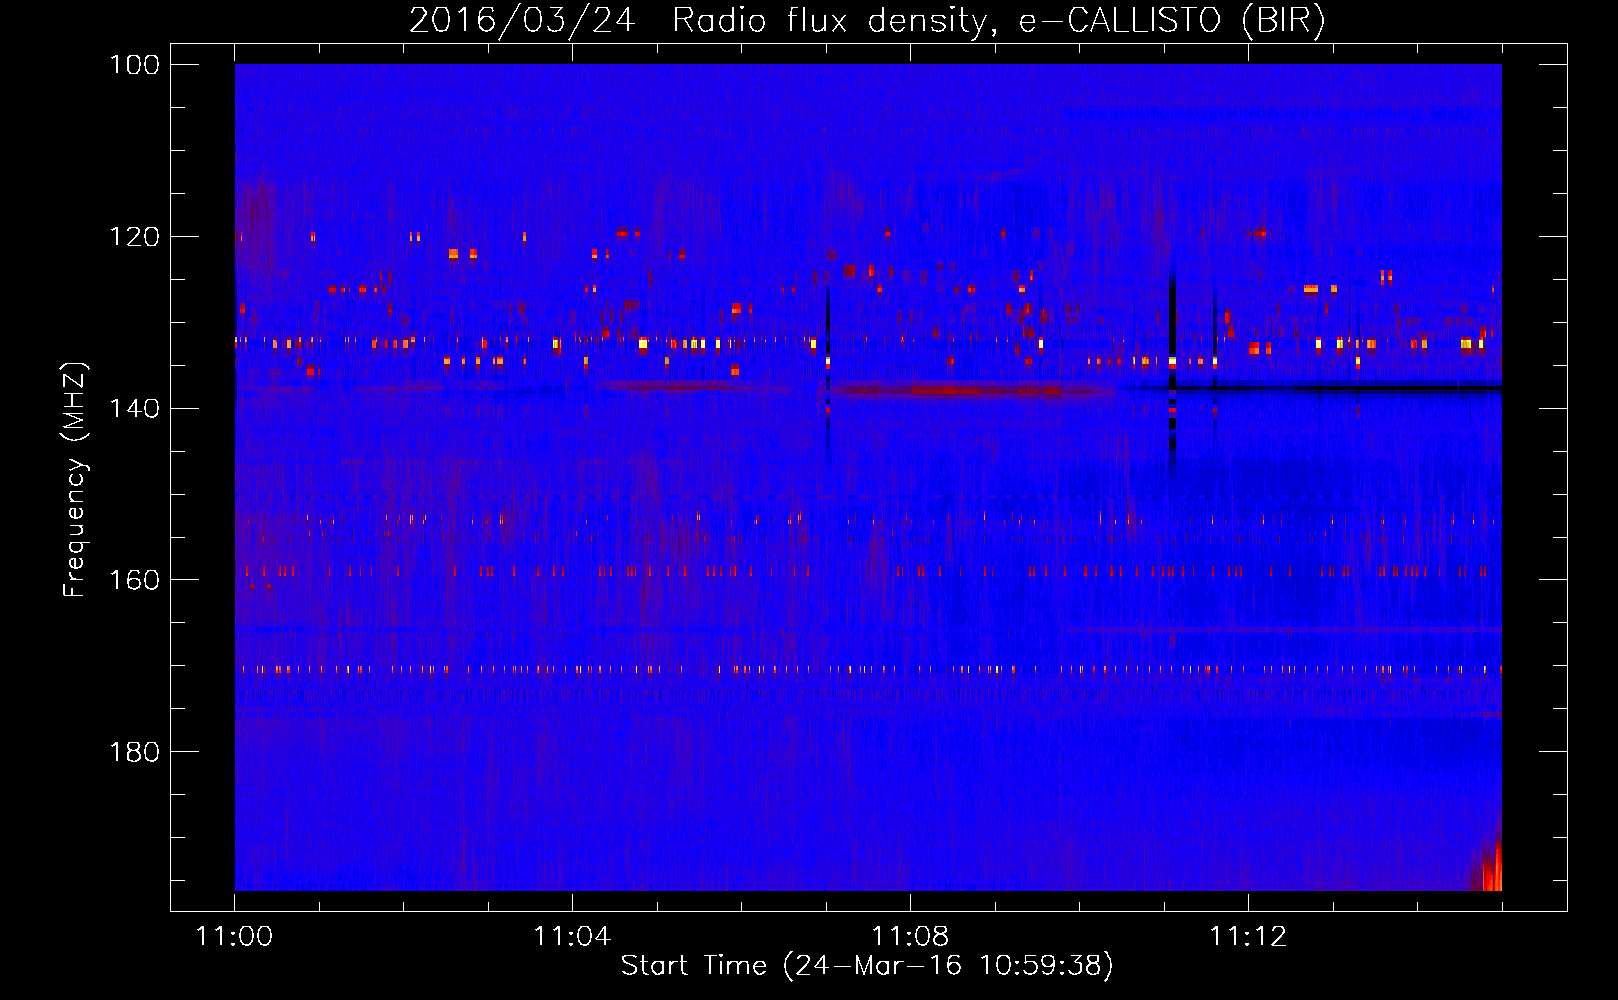Select the '160' frequency axis label
This screenshot has width=1618, height=1000.
[135, 581]
